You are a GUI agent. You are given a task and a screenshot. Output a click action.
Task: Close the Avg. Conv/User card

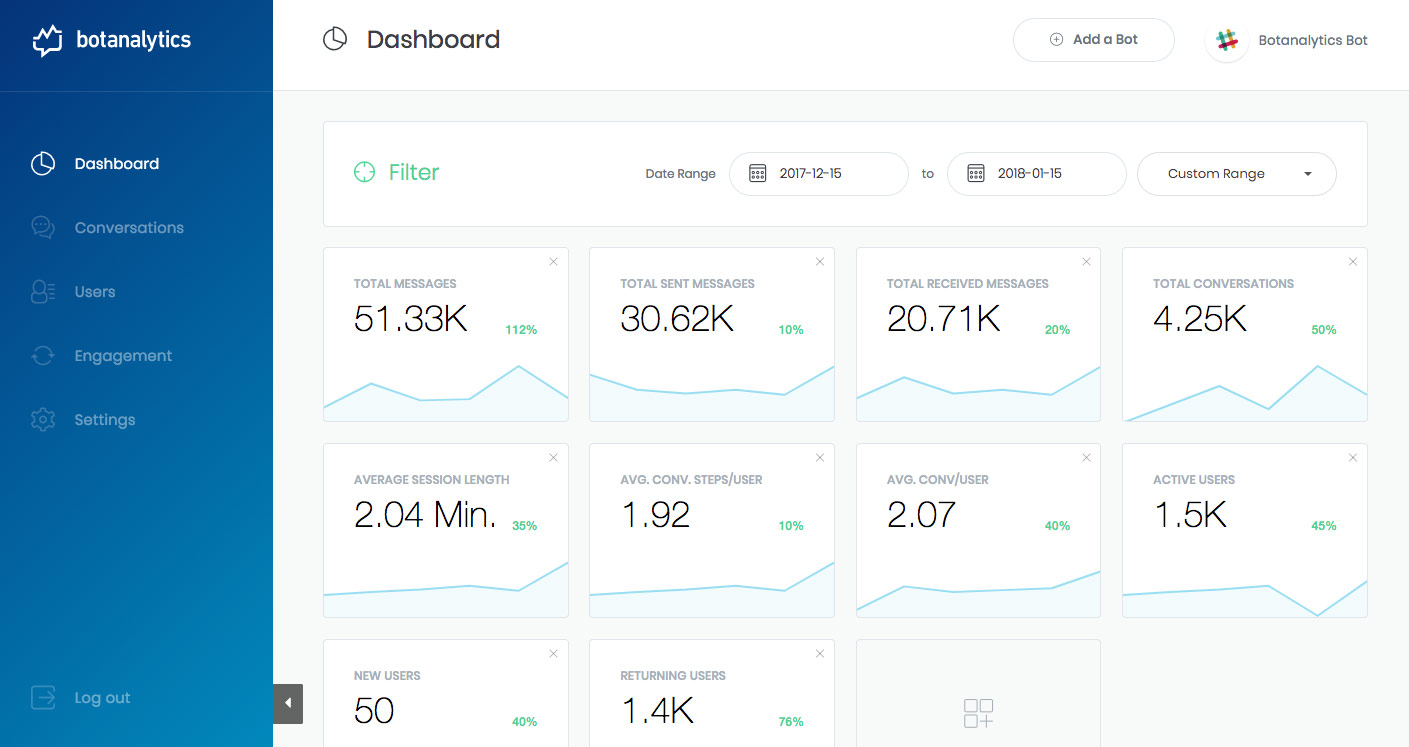1087,458
